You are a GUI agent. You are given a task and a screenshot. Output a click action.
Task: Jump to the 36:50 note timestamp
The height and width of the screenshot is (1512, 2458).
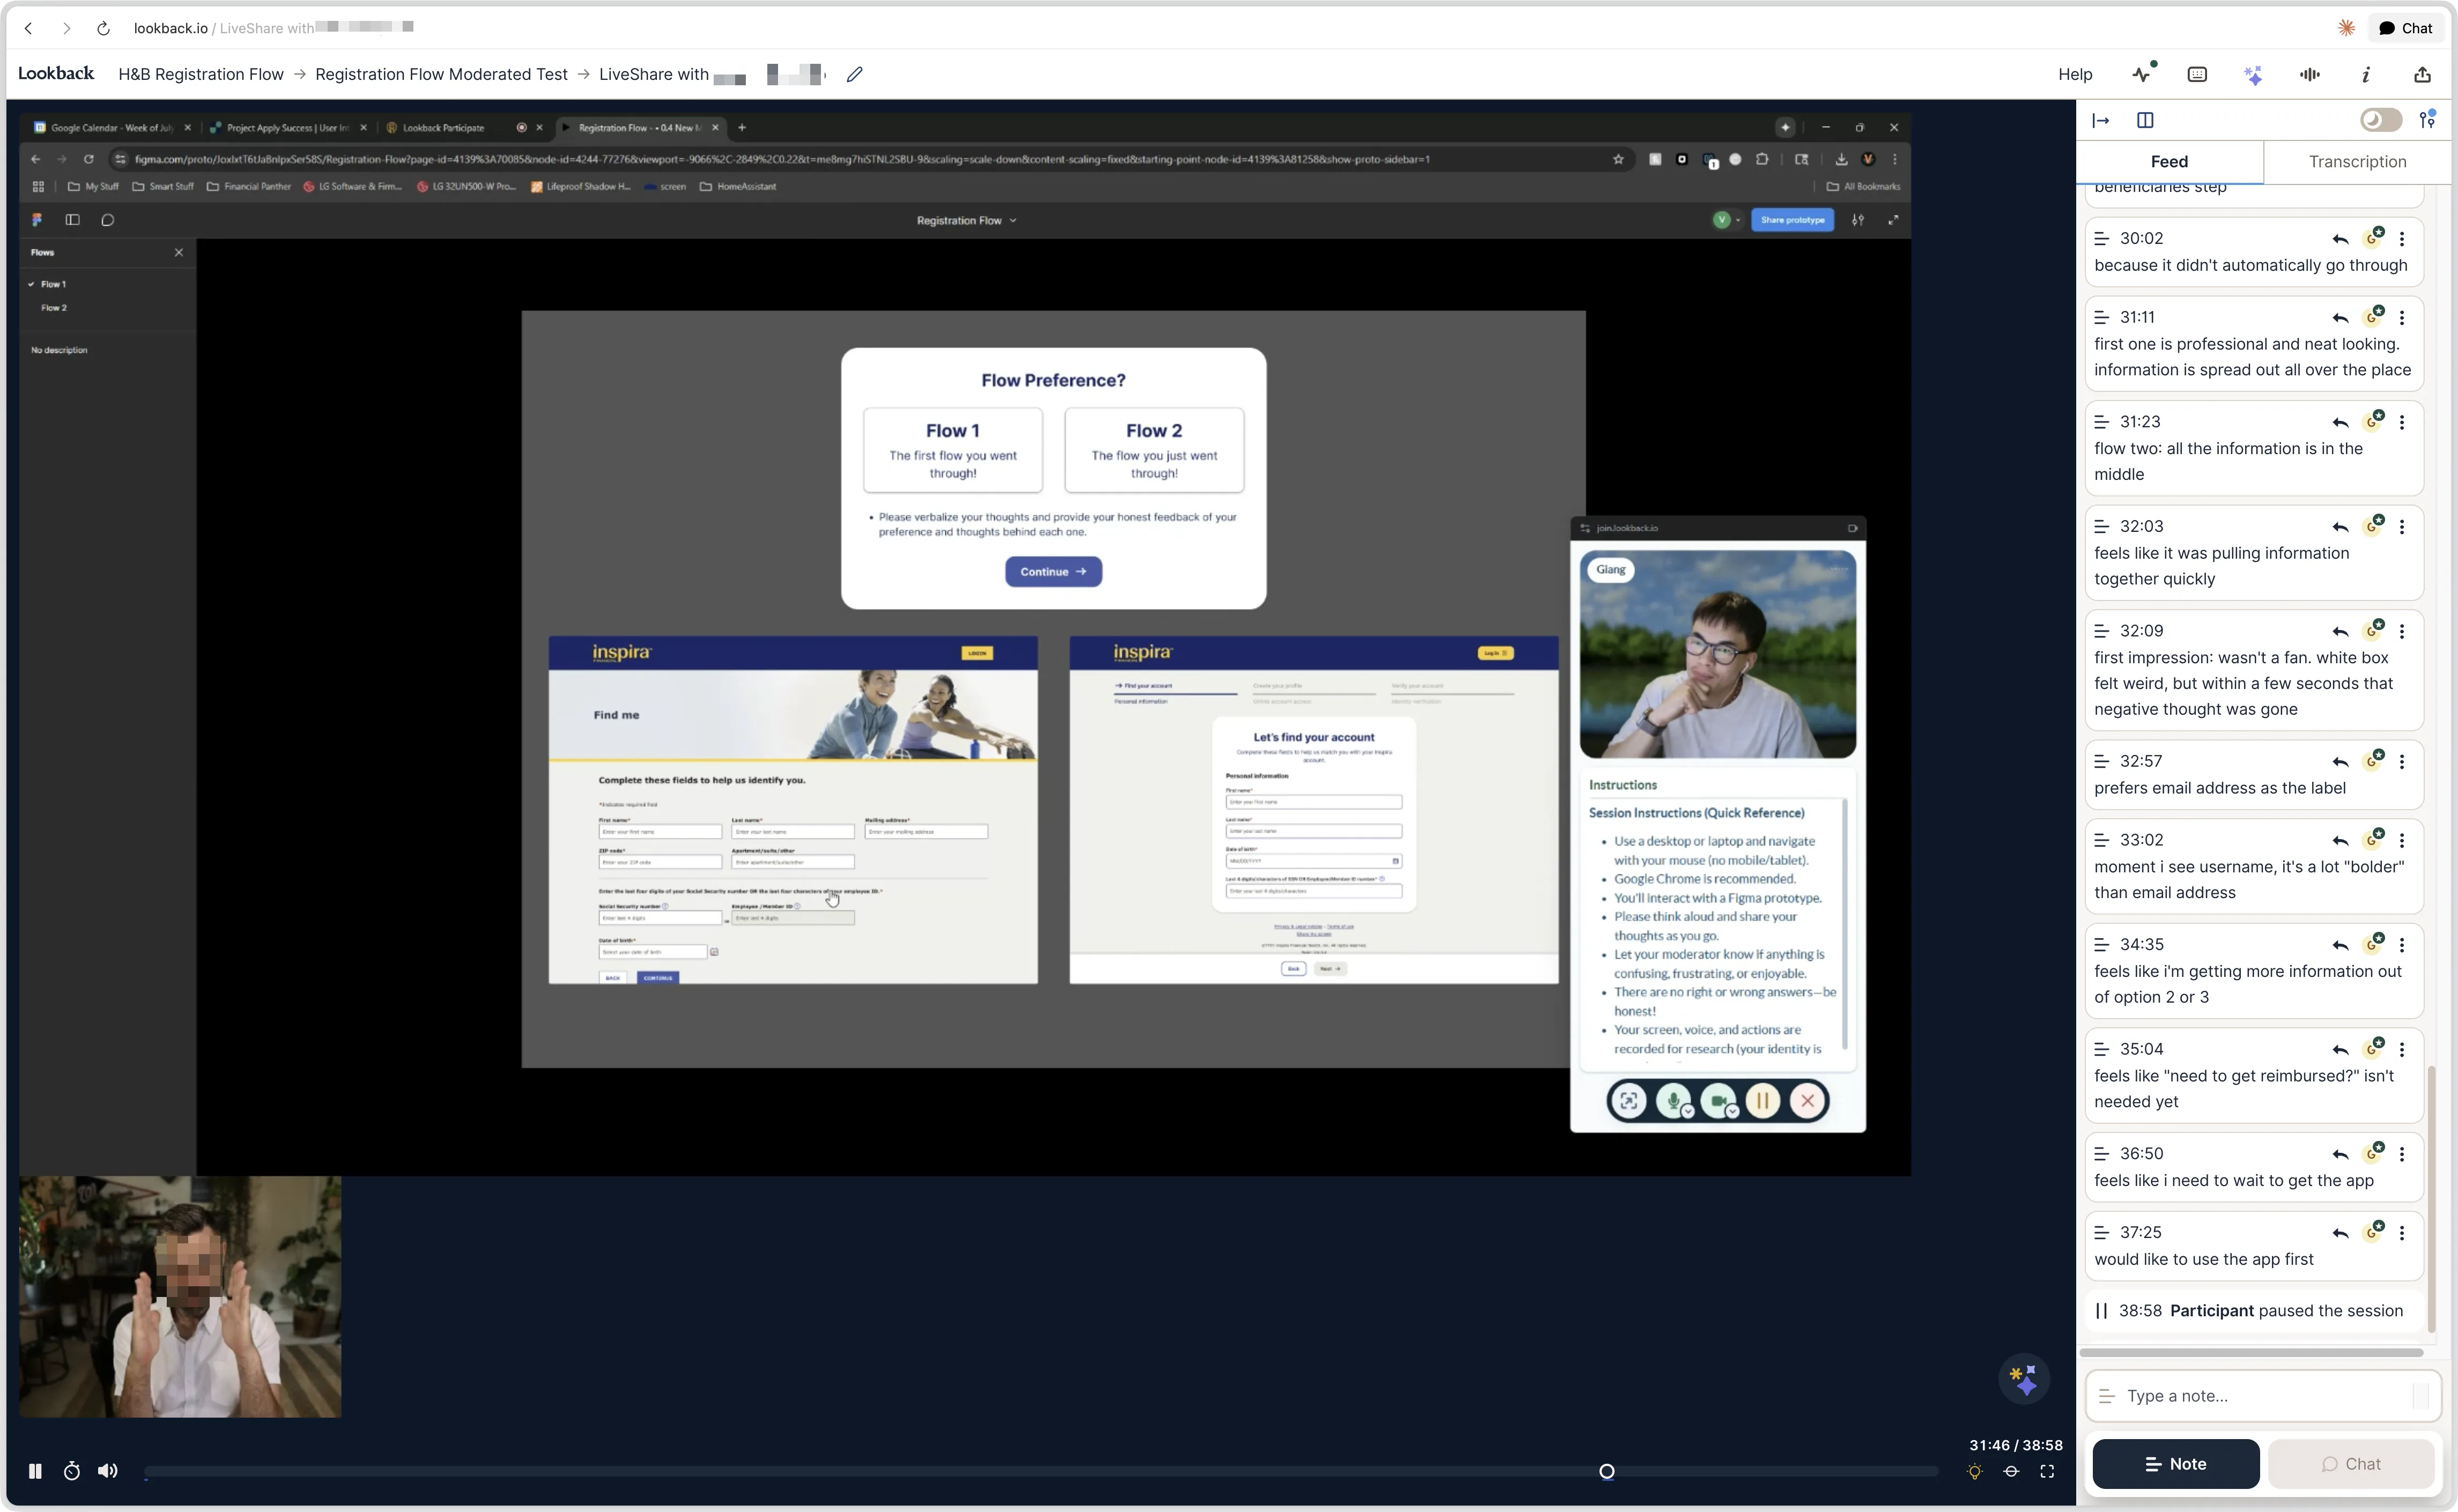[x=2141, y=1153]
